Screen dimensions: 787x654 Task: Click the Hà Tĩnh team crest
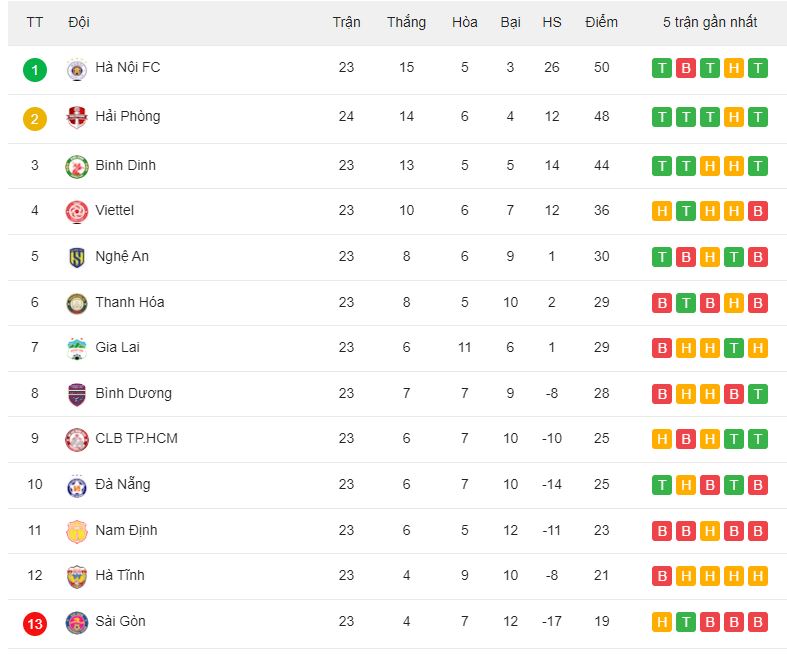pyautogui.click(x=77, y=576)
